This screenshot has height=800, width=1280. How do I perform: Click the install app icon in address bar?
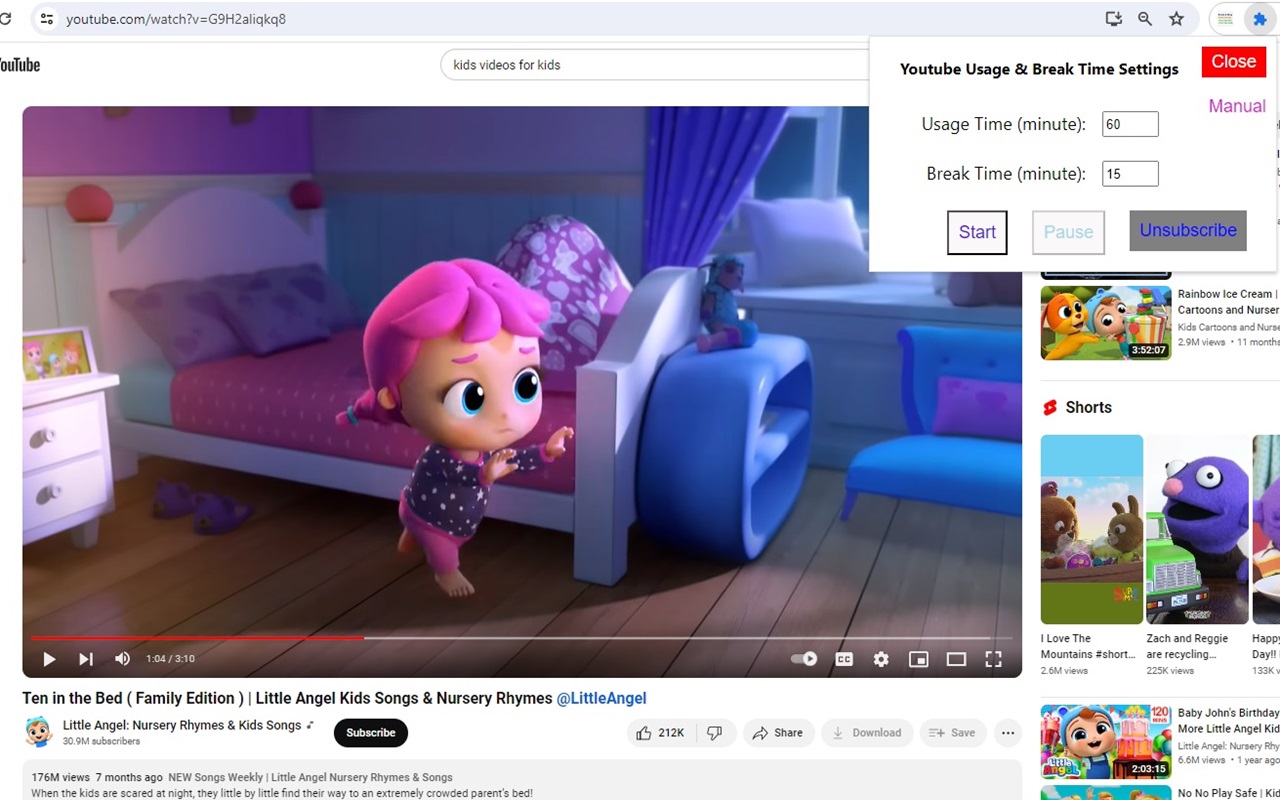(1113, 19)
